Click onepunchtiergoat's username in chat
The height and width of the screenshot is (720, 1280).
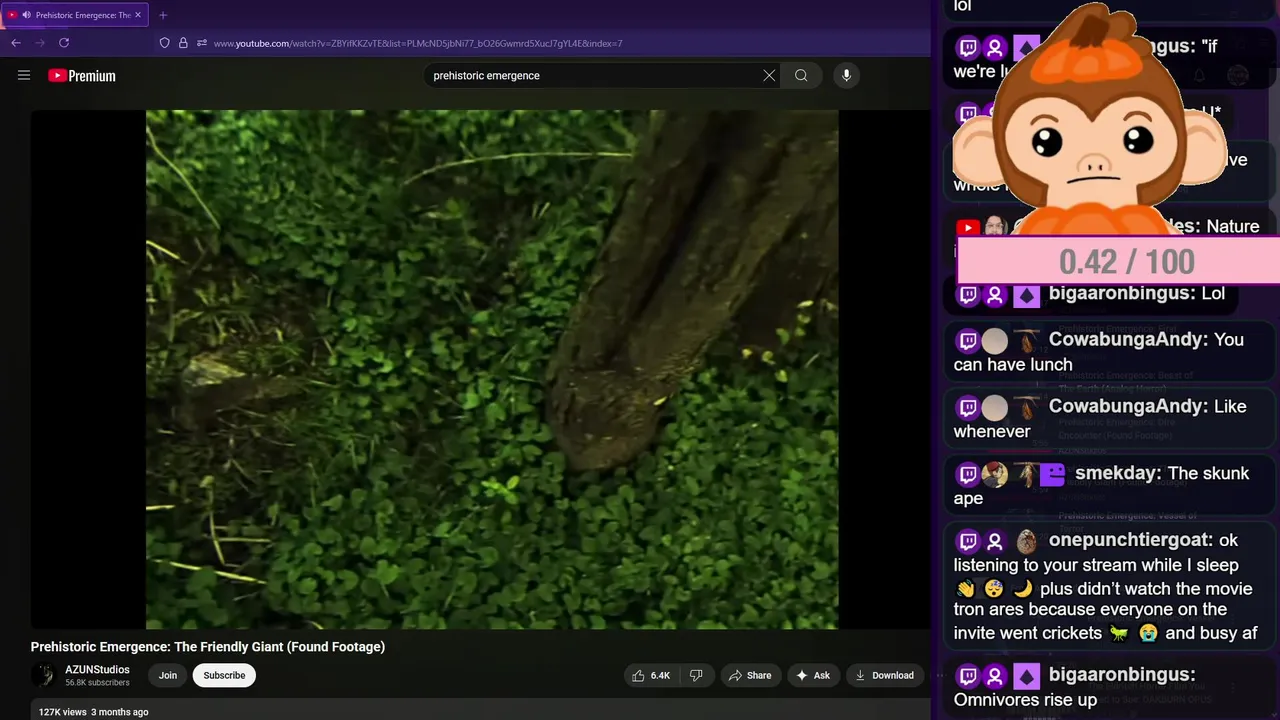coord(1130,540)
